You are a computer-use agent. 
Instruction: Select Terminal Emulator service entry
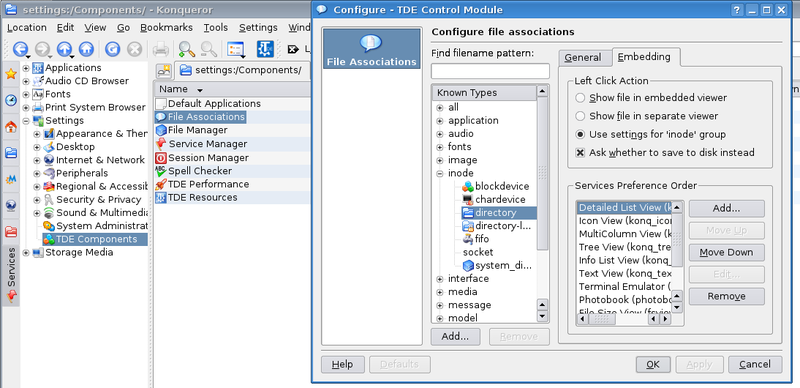click(624, 286)
